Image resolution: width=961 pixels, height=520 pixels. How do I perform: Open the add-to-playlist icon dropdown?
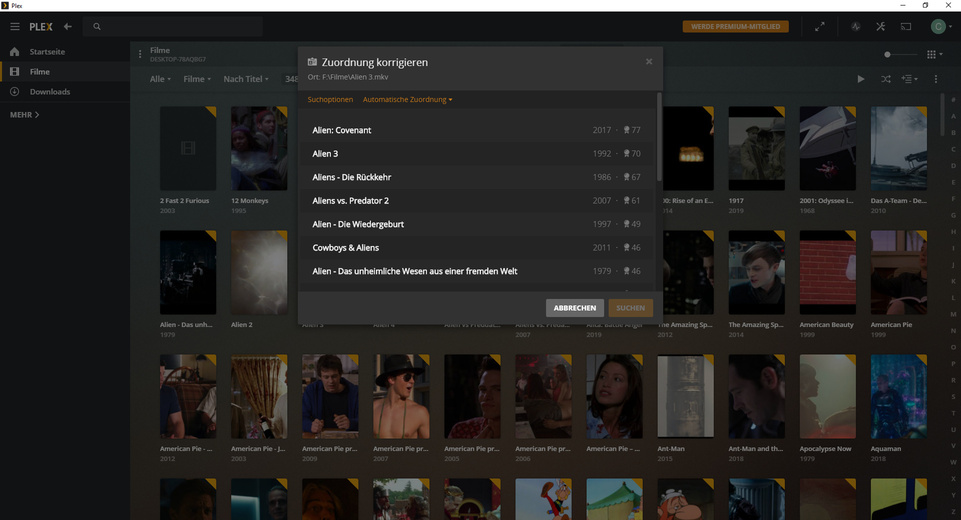[x=910, y=79]
